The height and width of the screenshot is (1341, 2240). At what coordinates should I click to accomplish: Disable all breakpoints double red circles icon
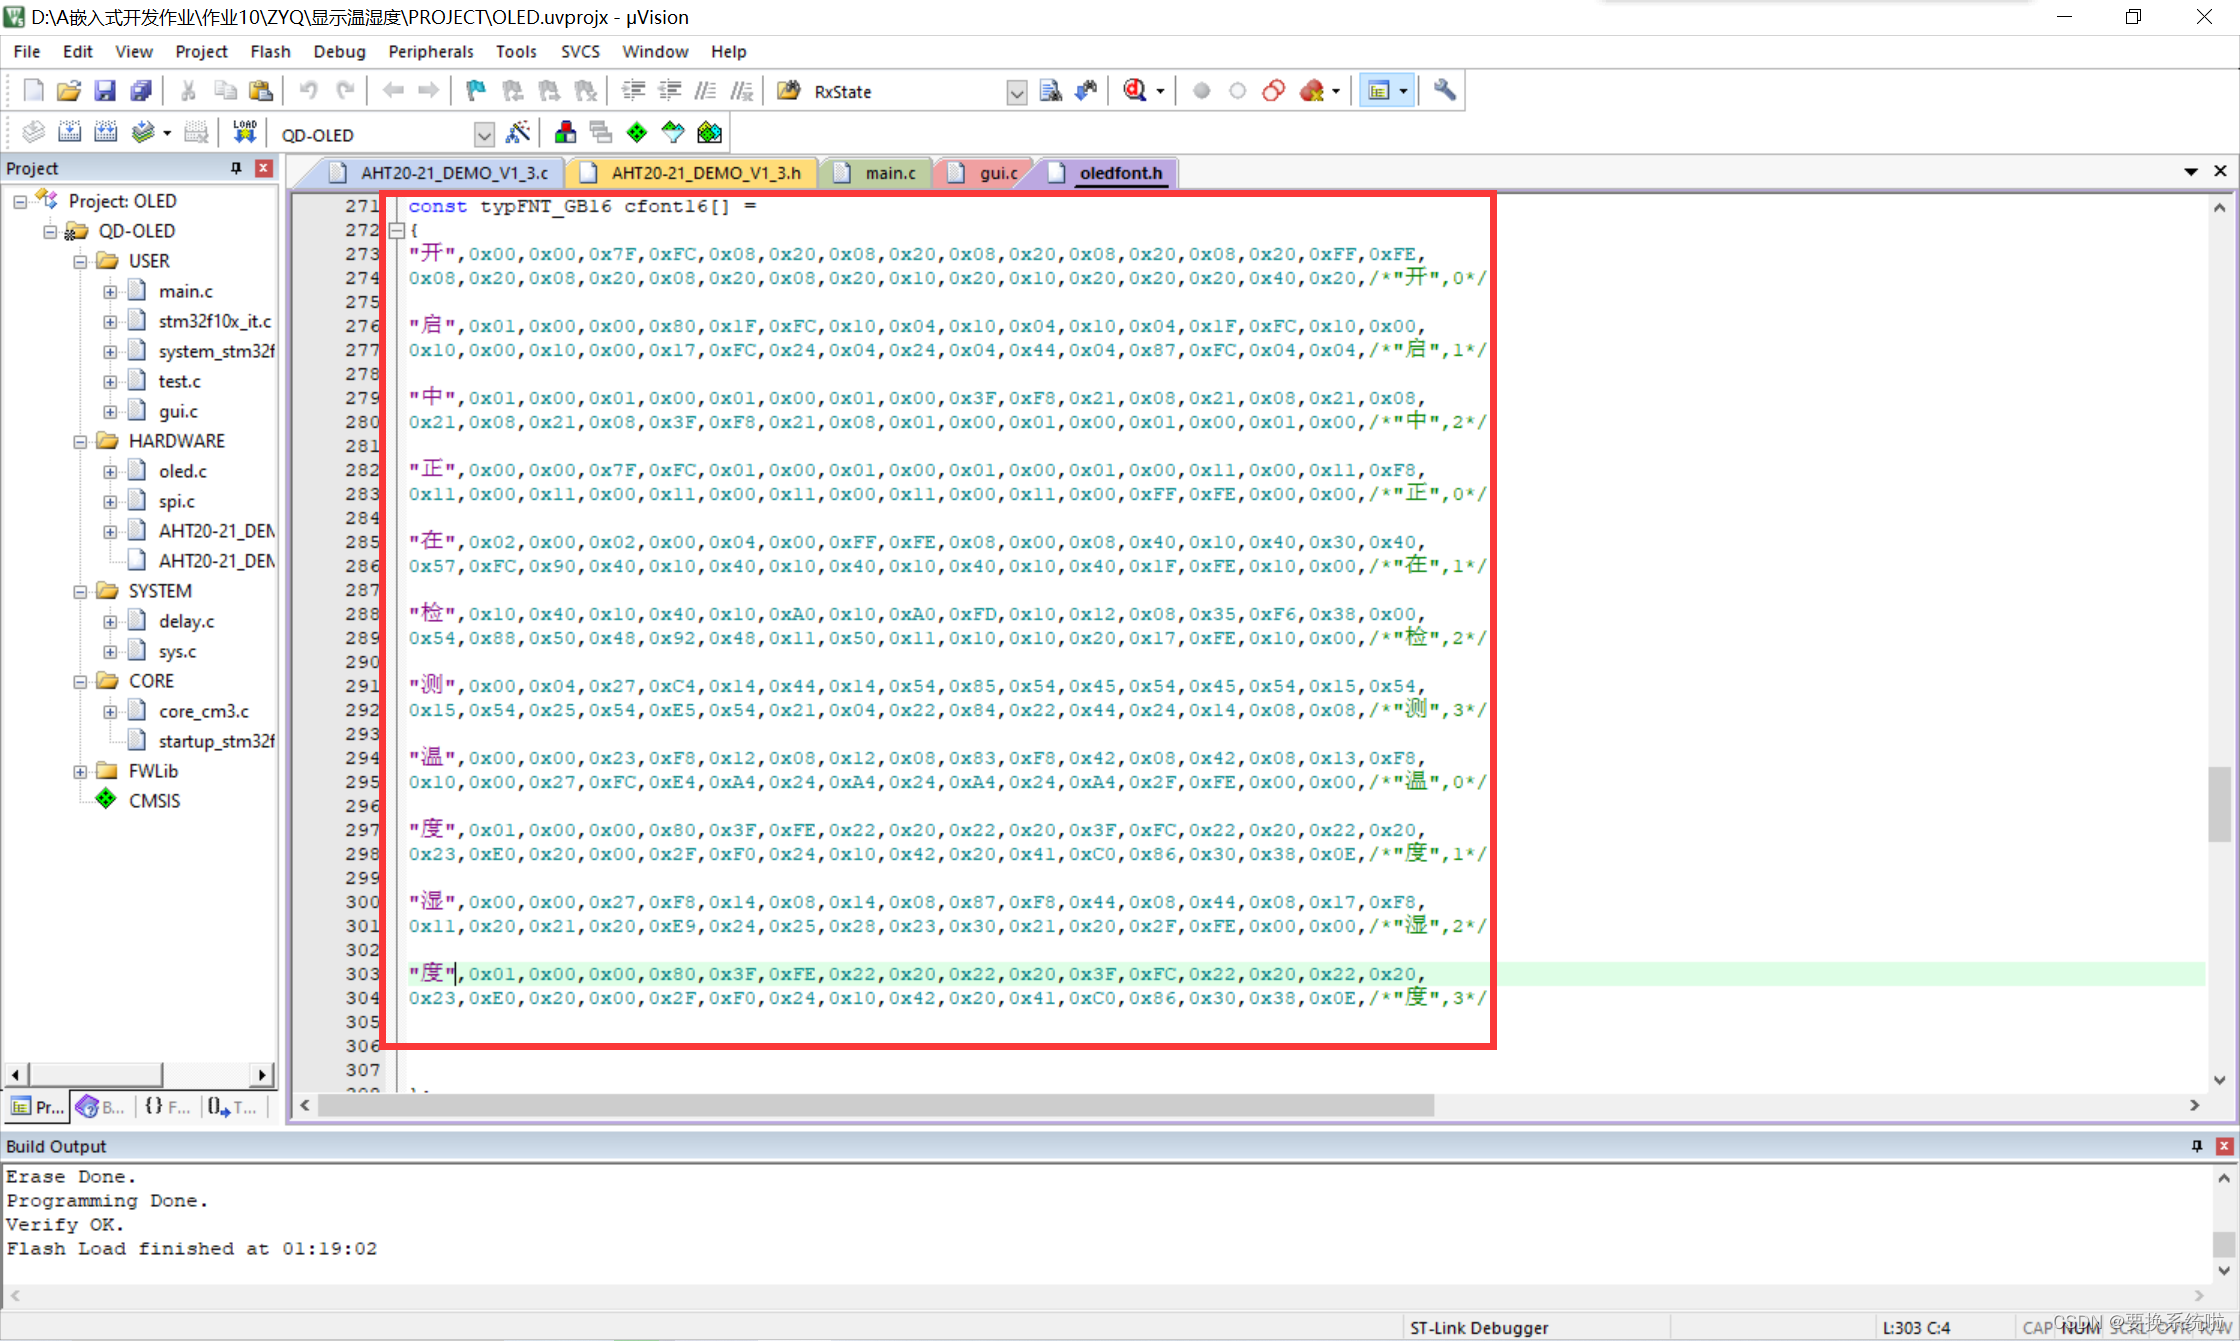[1273, 91]
